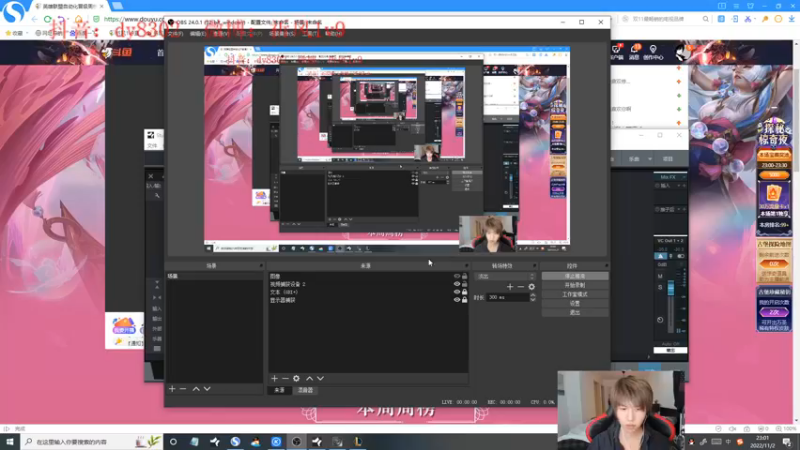
Task: Click the mixer M mute button
Action: pos(660,277)
